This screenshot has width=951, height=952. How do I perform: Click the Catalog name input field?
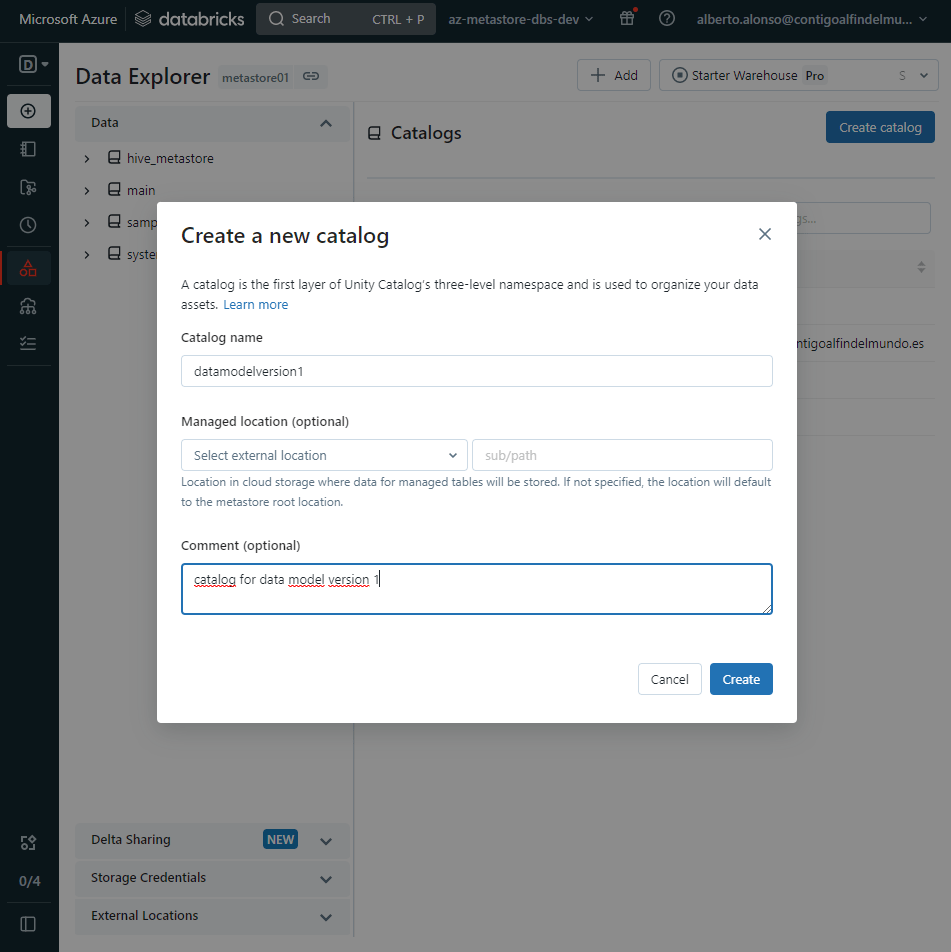[x=476, y=371]
